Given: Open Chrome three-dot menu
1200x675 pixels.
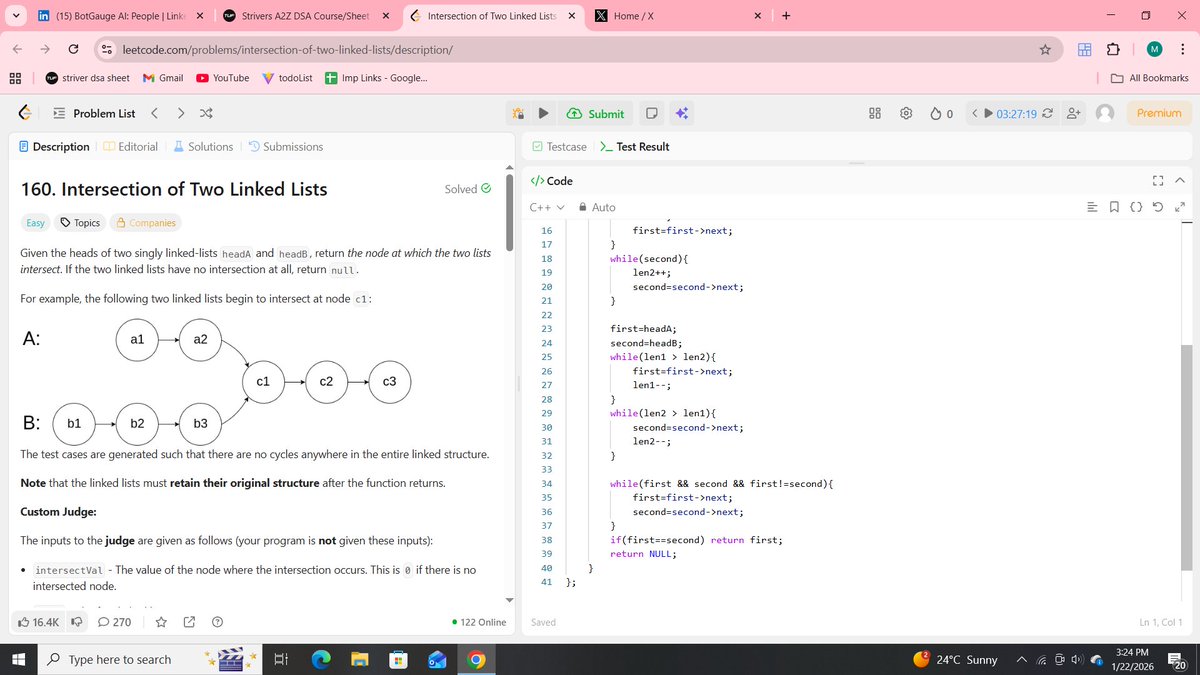Looking at the screenshot, I should coord(1182,49).
